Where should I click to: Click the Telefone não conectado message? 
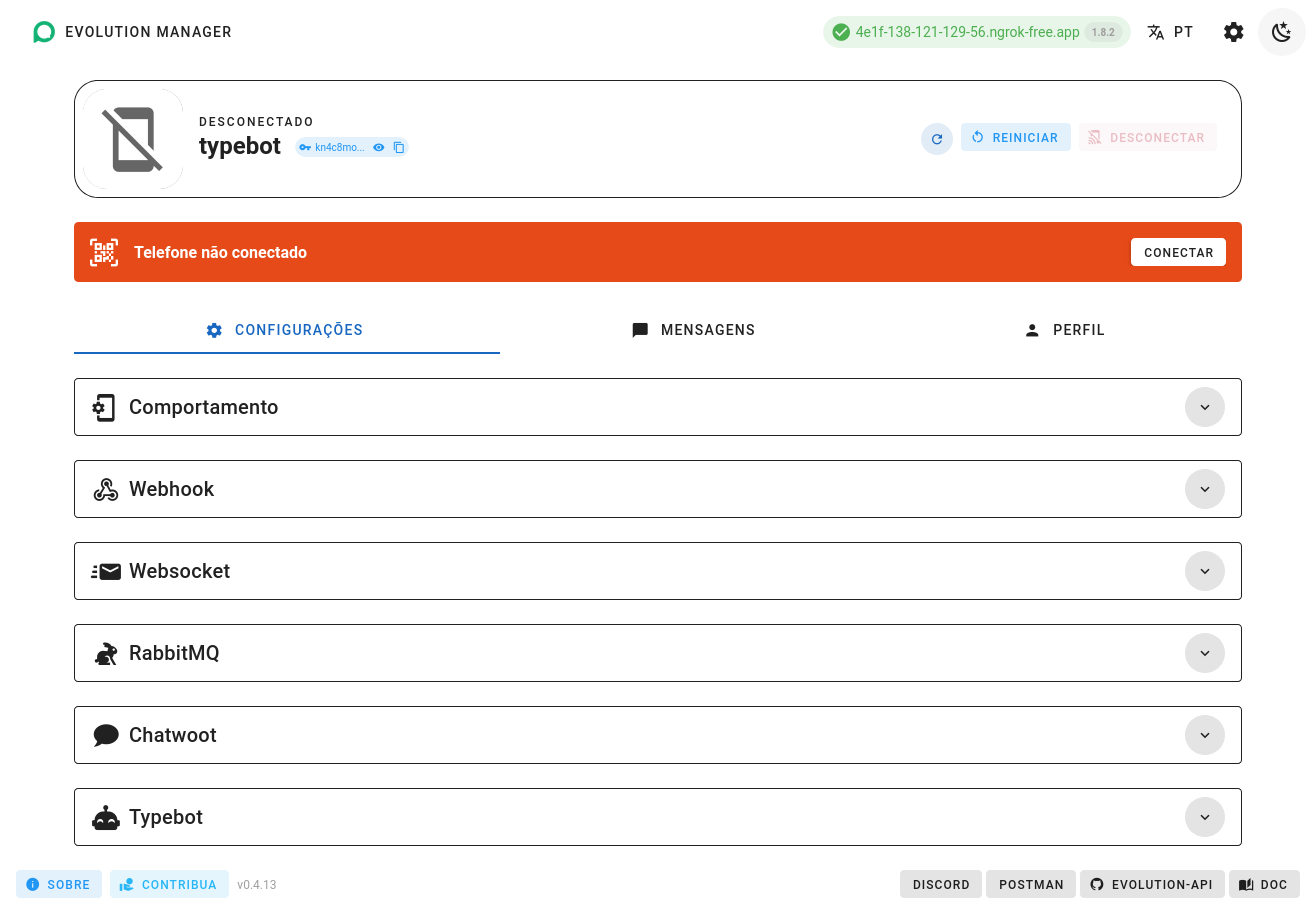click(x=220, y=252)
